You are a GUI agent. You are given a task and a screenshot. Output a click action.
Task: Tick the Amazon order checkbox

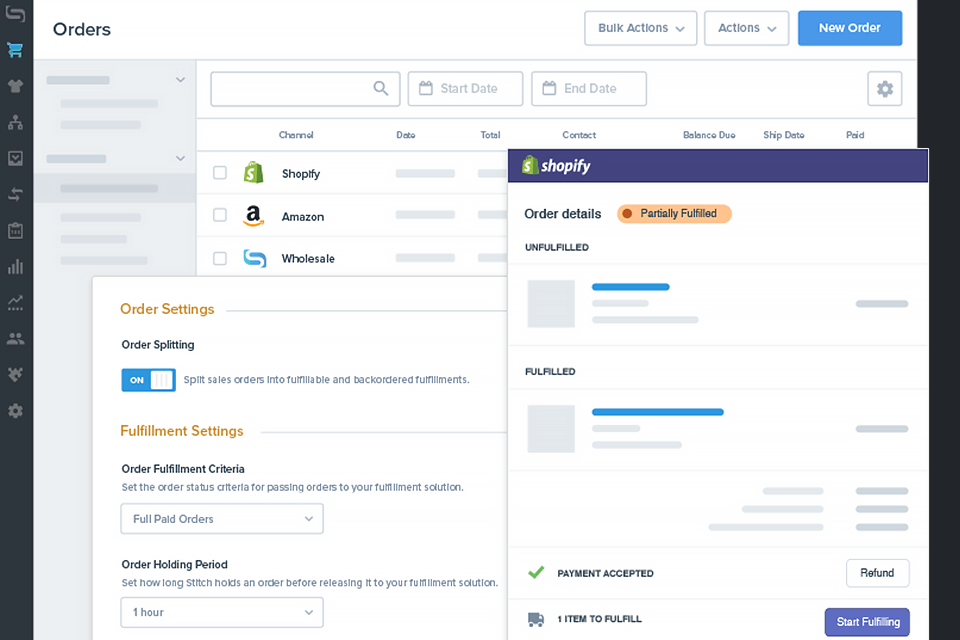point(220,215)
